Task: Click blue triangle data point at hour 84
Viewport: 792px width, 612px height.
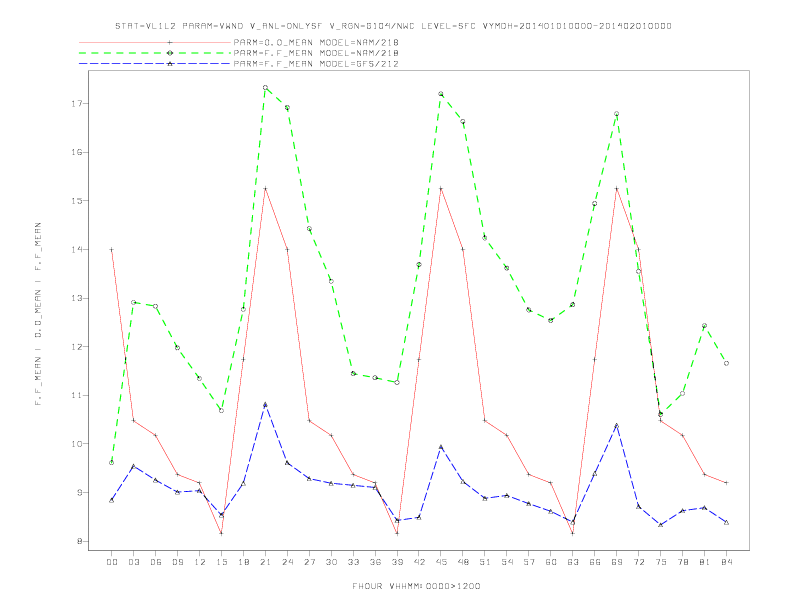Action: (726, 523)
